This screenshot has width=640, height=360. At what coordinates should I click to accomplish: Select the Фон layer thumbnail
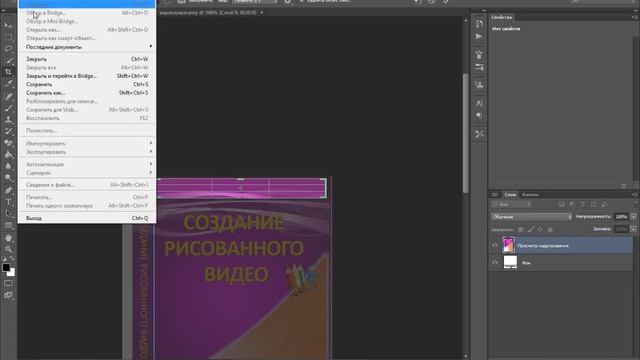[510, 262]
